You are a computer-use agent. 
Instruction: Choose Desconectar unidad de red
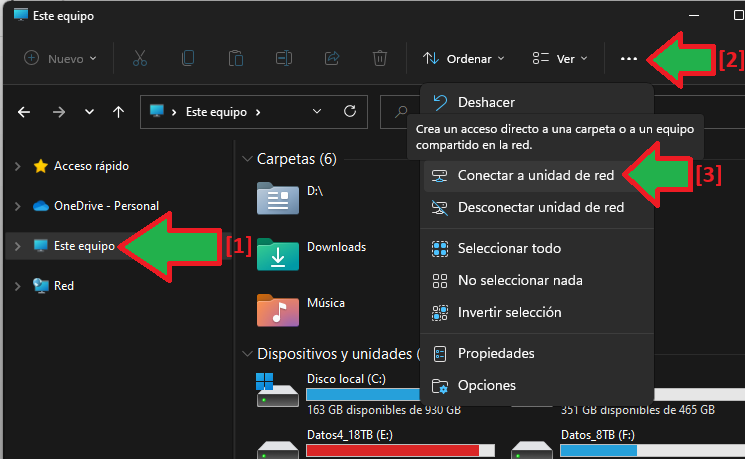click(x=537, y=208)
